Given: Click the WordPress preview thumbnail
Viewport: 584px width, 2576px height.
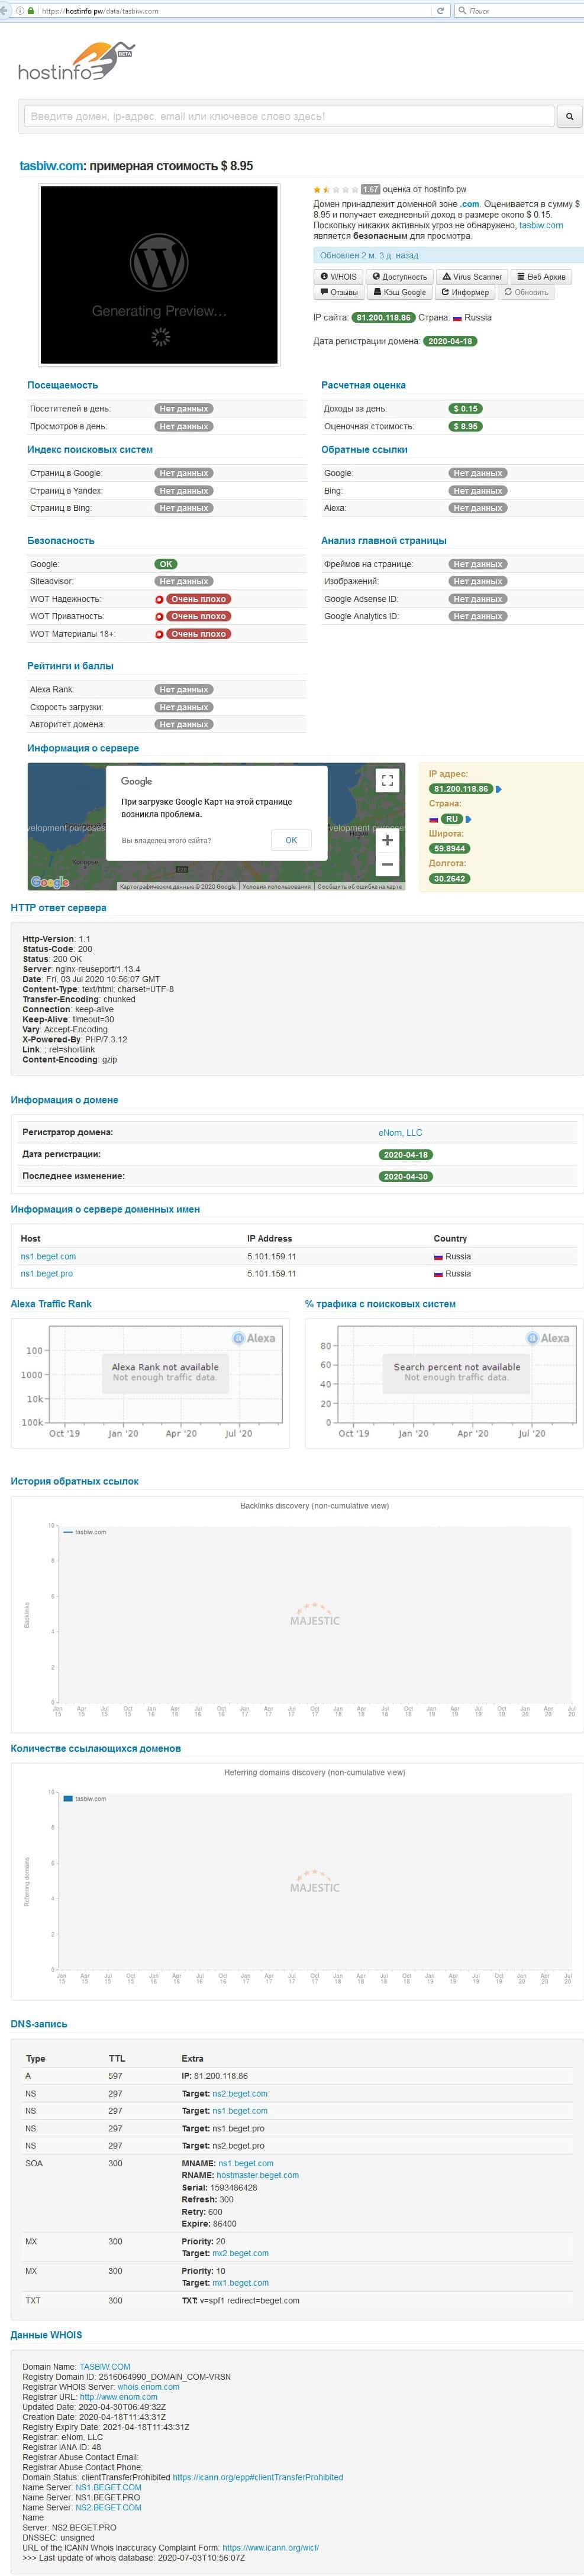Looking at the screenshot, I should (159, 274).
